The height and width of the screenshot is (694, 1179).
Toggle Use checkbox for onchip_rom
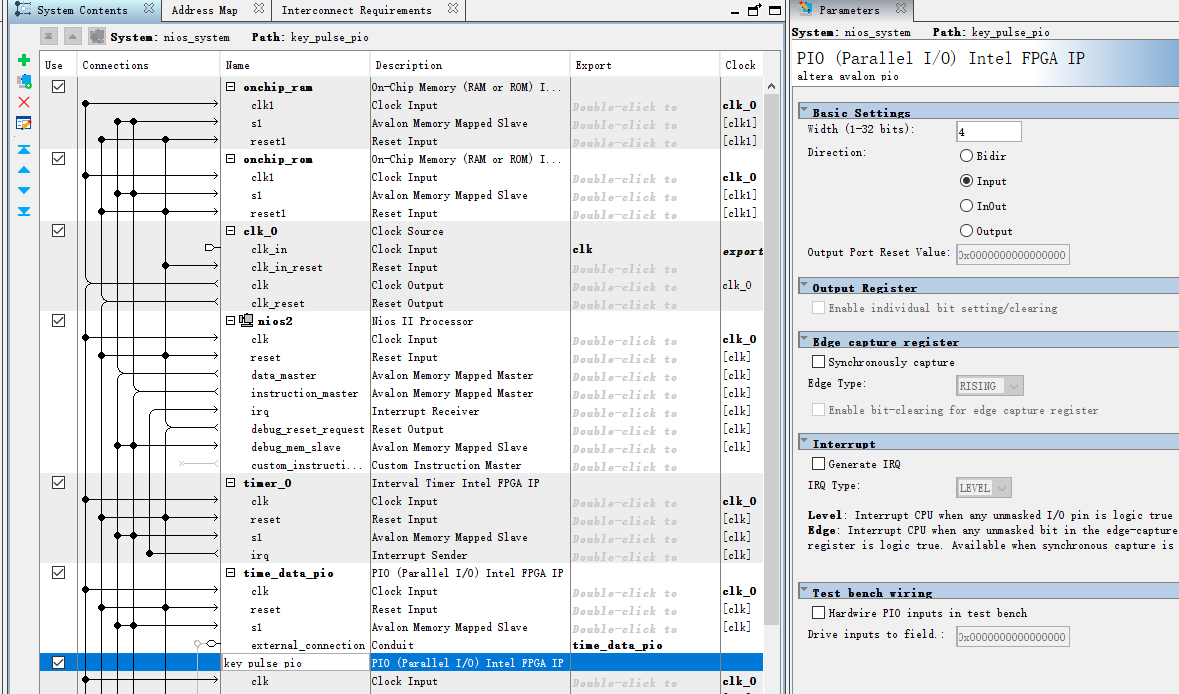[58, 159]
